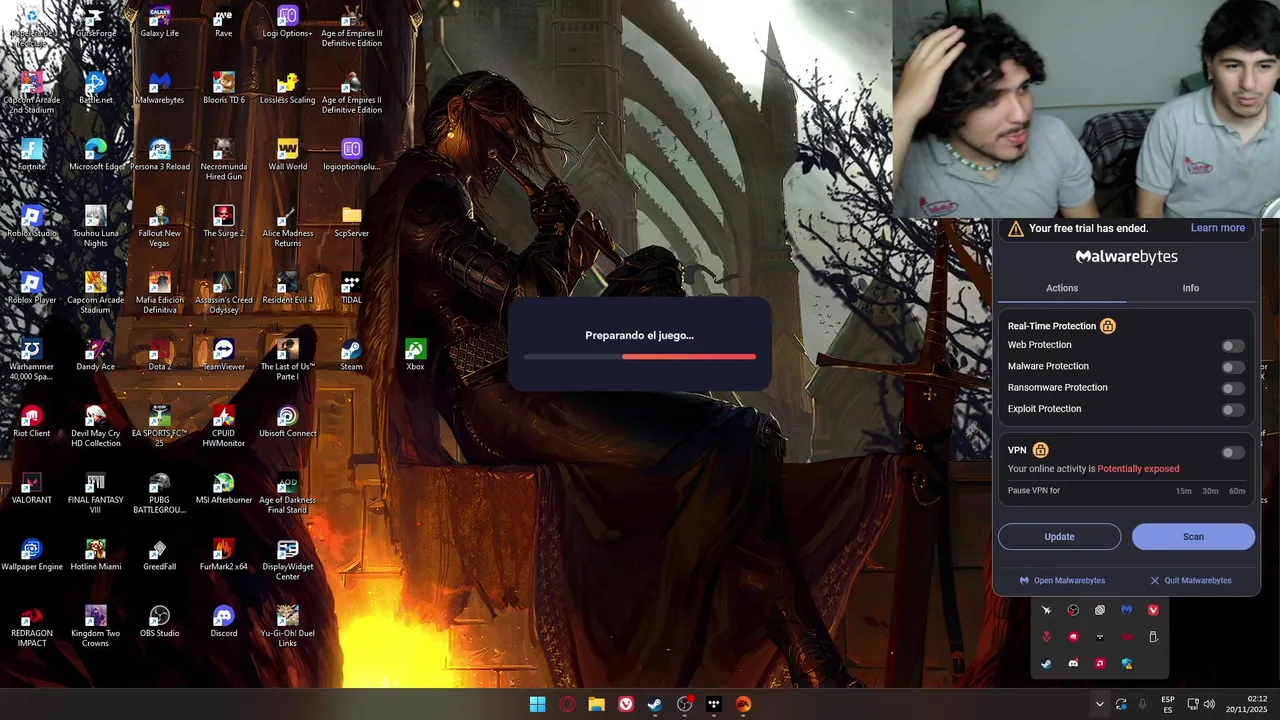Click the Scan button

click(x=1193, y=536)
